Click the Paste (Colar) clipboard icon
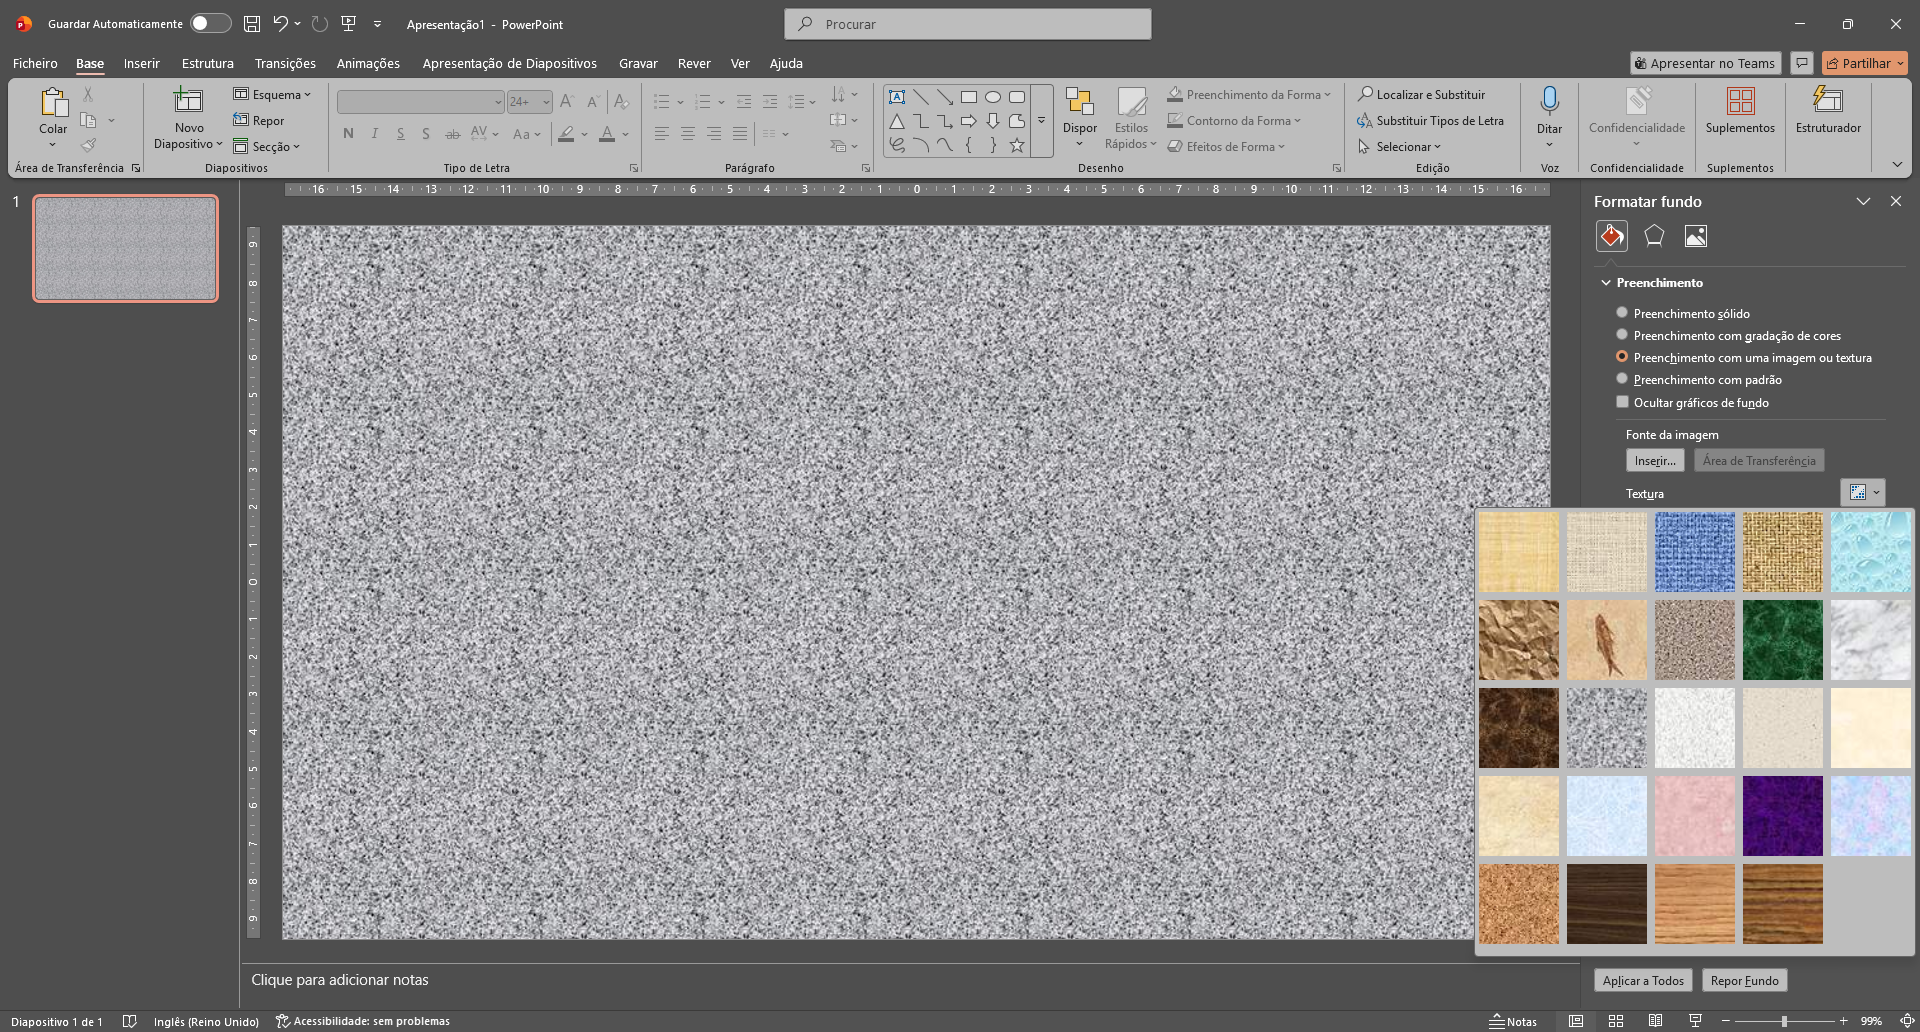Image resolution: width=1920 pixels, height=1032 pixels. (x=53, y=102)
